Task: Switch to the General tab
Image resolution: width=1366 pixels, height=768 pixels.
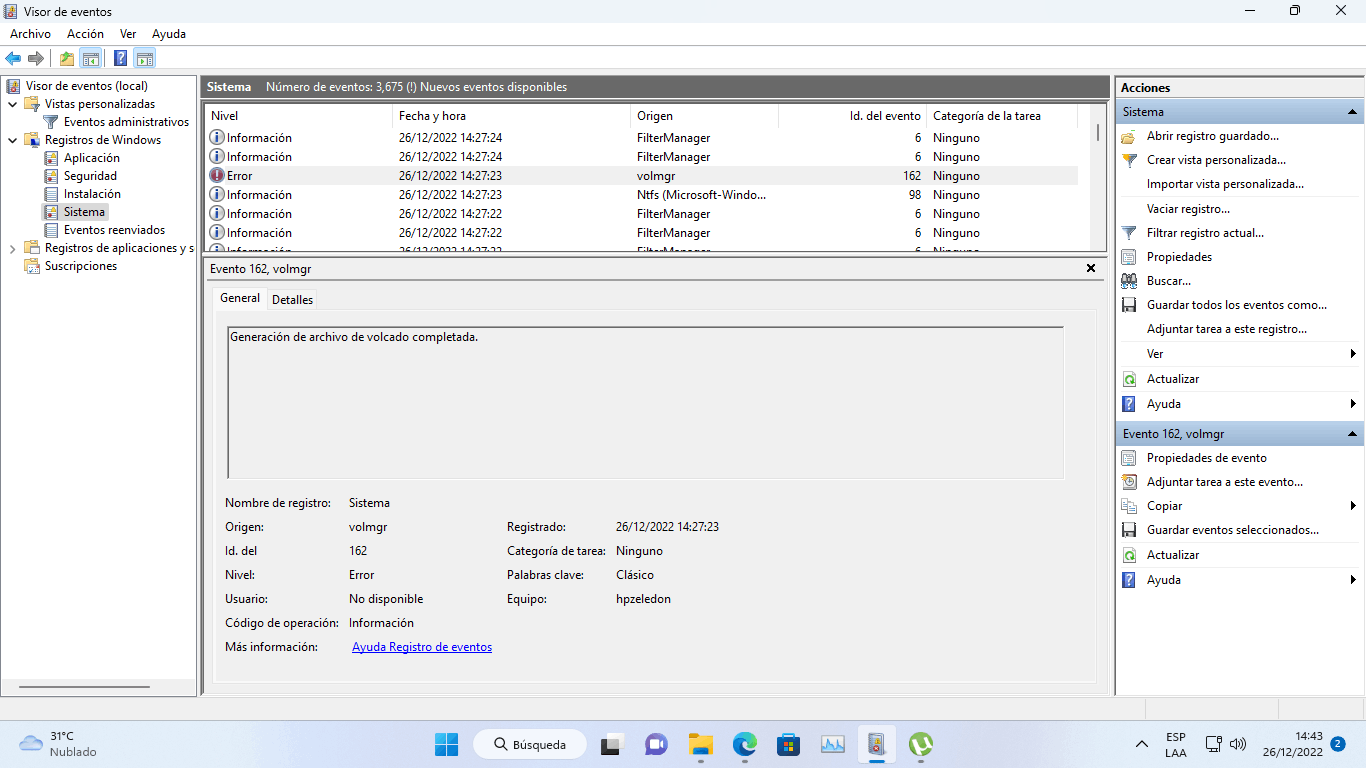Action: 240,298
